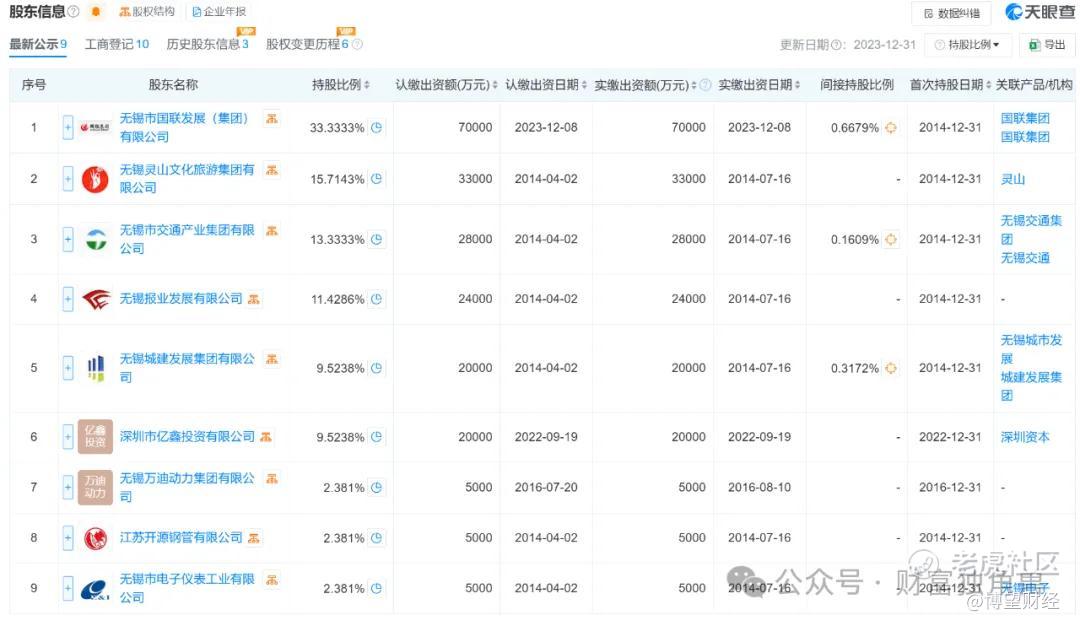Image resolution: width=1080 pixels, height=626 pixels.
Task: Open 深圳市亿鑫投资有限公司 link
Action: 187,437
